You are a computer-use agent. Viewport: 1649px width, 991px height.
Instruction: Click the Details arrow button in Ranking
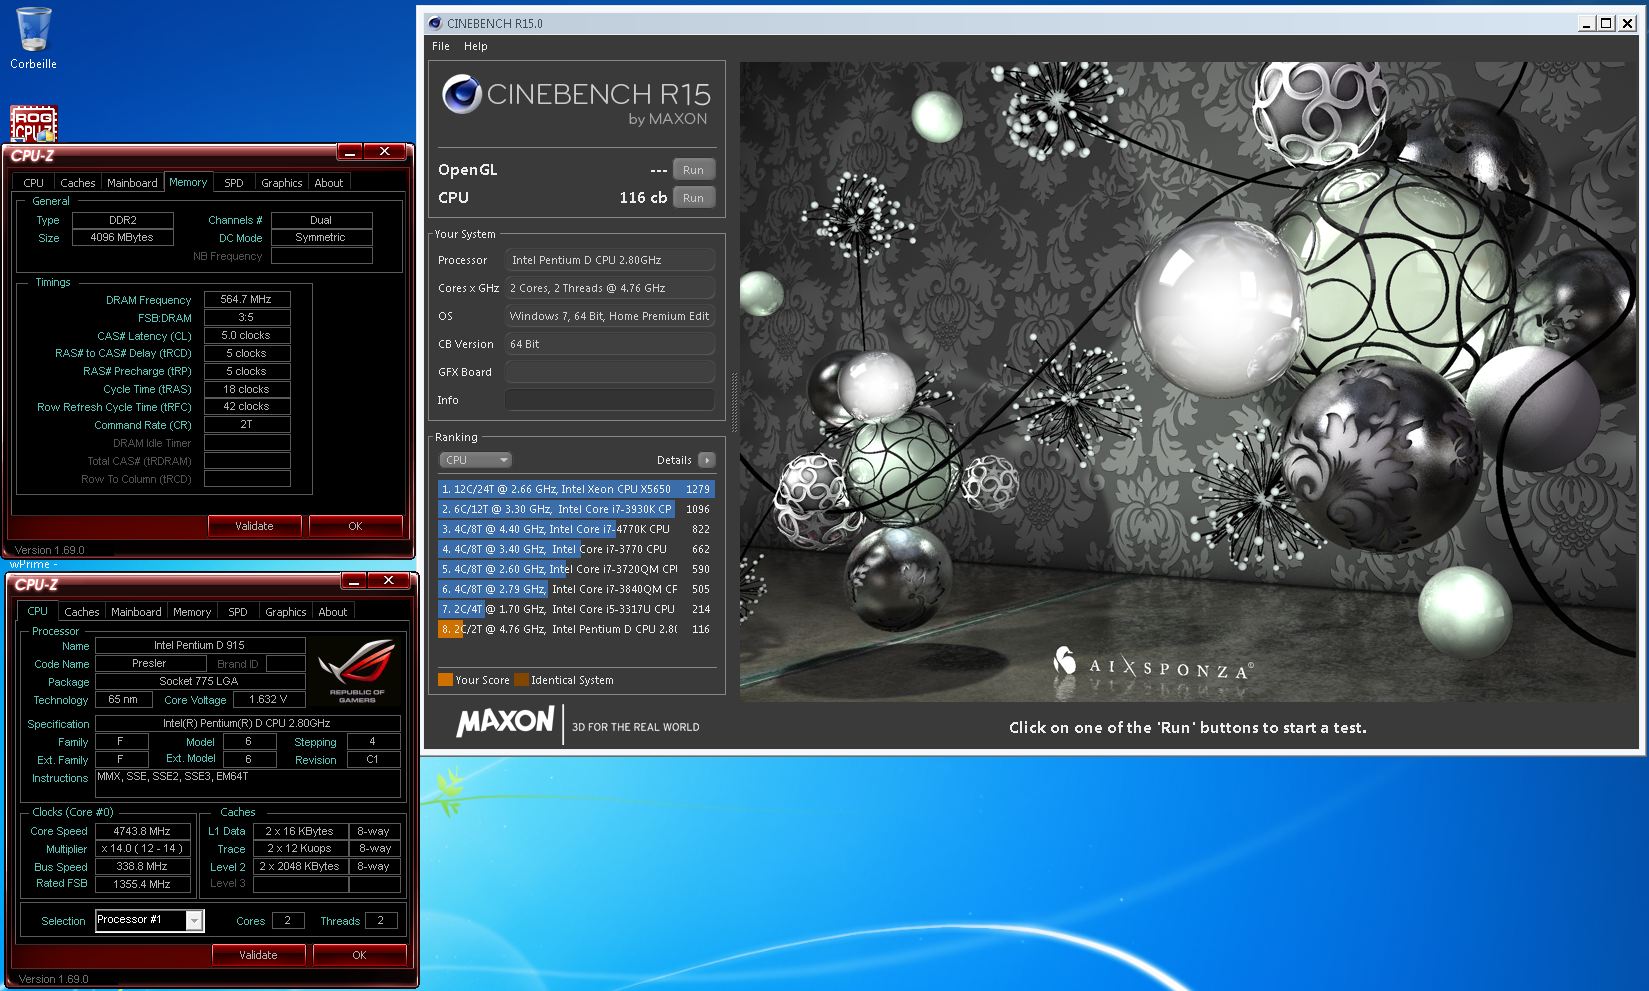[706, 460]
